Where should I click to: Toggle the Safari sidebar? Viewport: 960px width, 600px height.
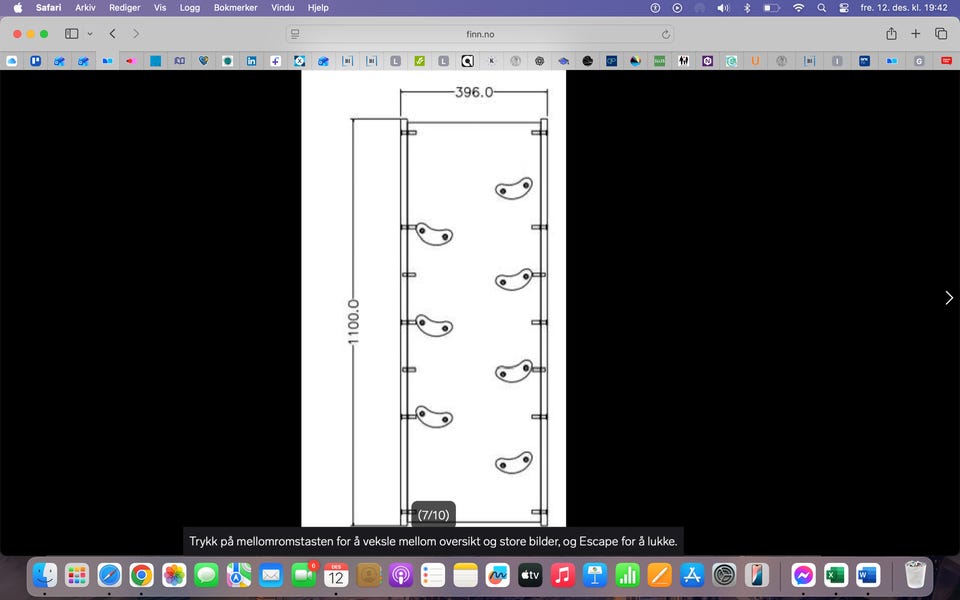72,34
